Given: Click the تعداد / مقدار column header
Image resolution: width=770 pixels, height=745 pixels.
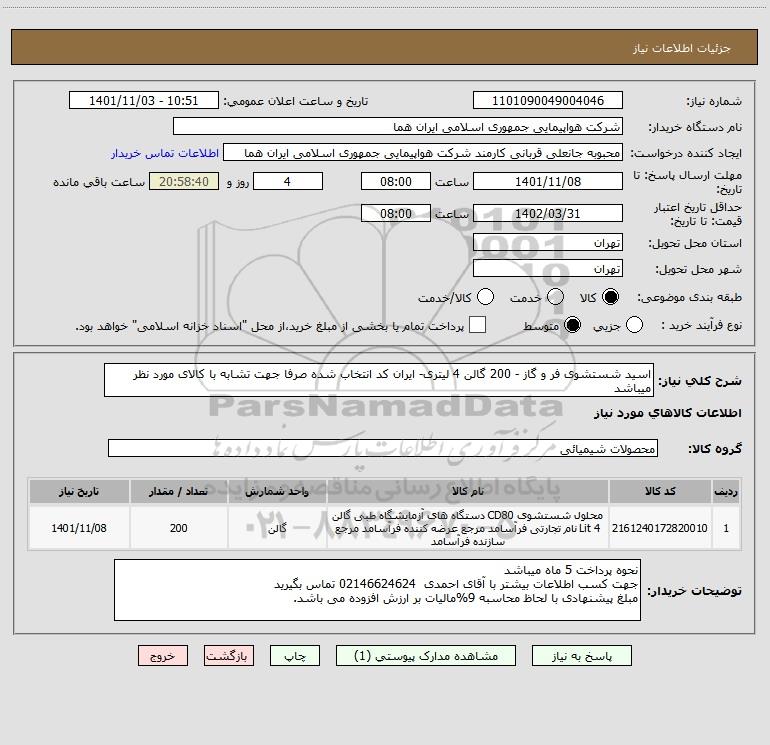Looking at the screenshot, I should (x=178, y=491).
